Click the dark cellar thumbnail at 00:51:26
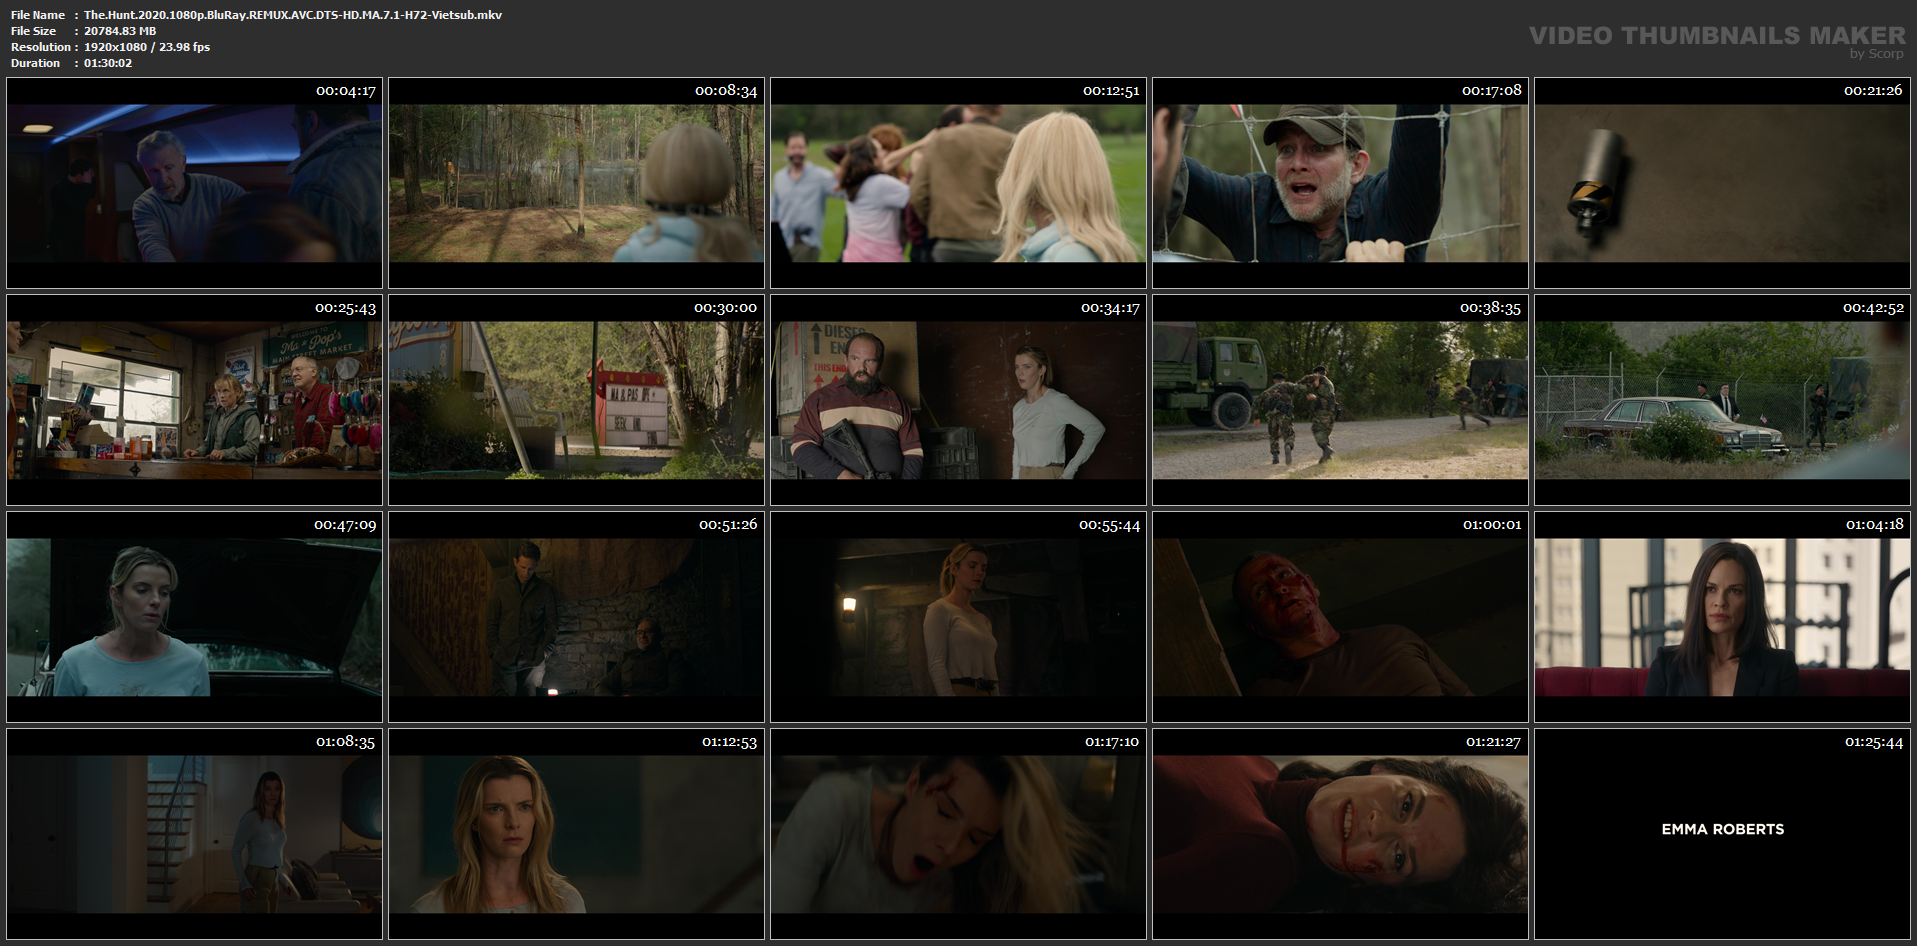The width and height of the screenshot is (1917, 946). tap(576, 617)
